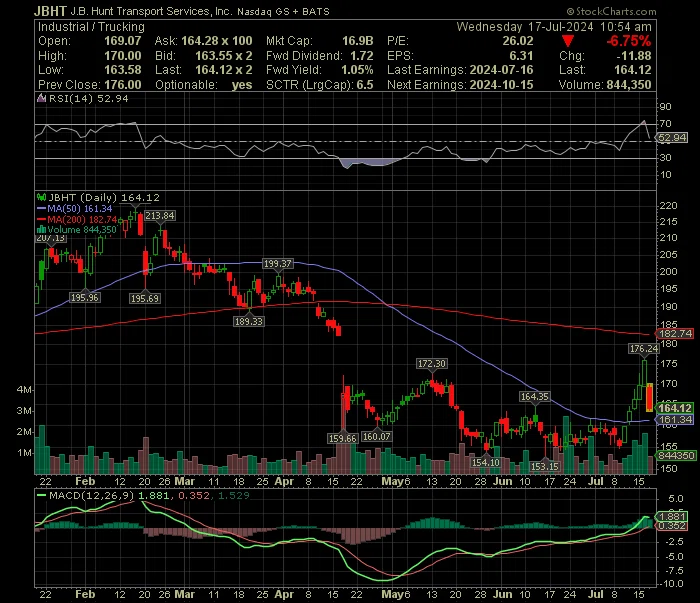Click the 154.10 low price label

pyautogui.click(x=486, y=462)
